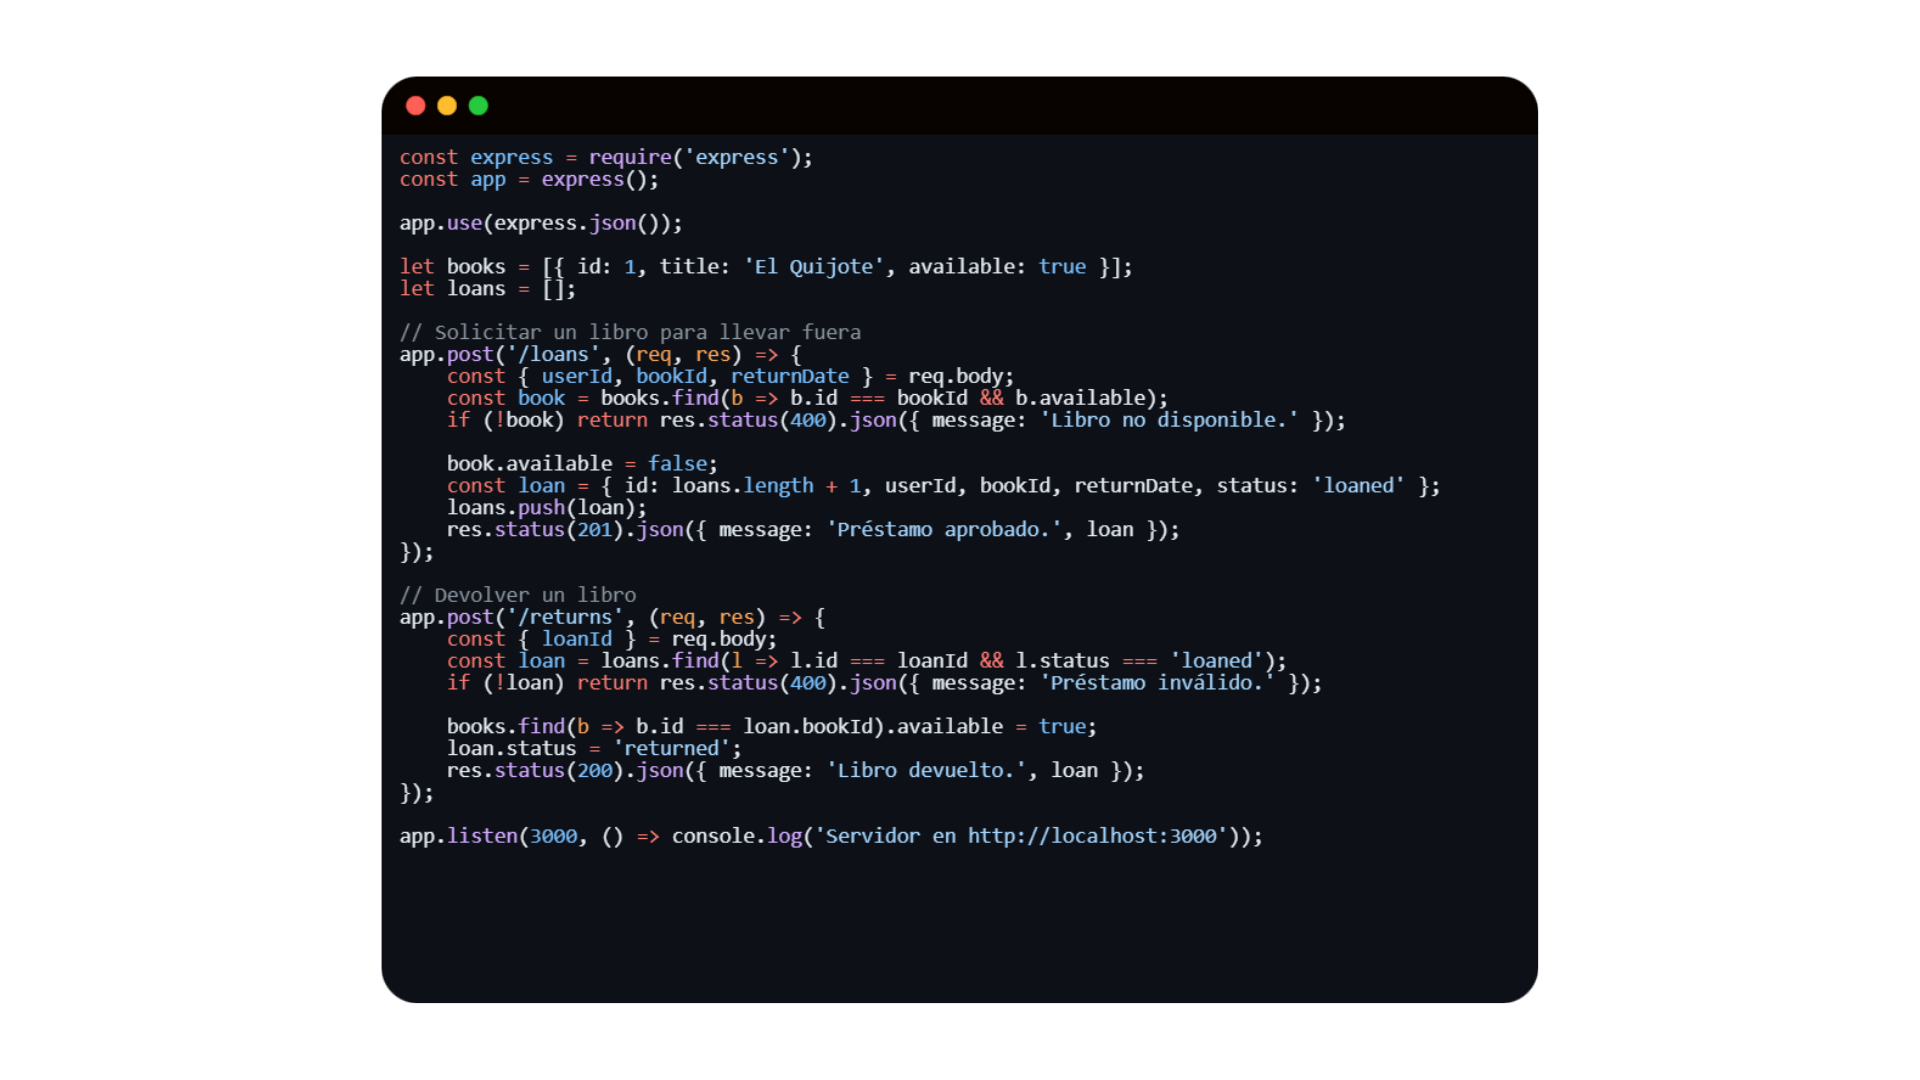Click the book.available = false line
Viewport: 1920px width, 1080px height.
[x=581, y=464]
